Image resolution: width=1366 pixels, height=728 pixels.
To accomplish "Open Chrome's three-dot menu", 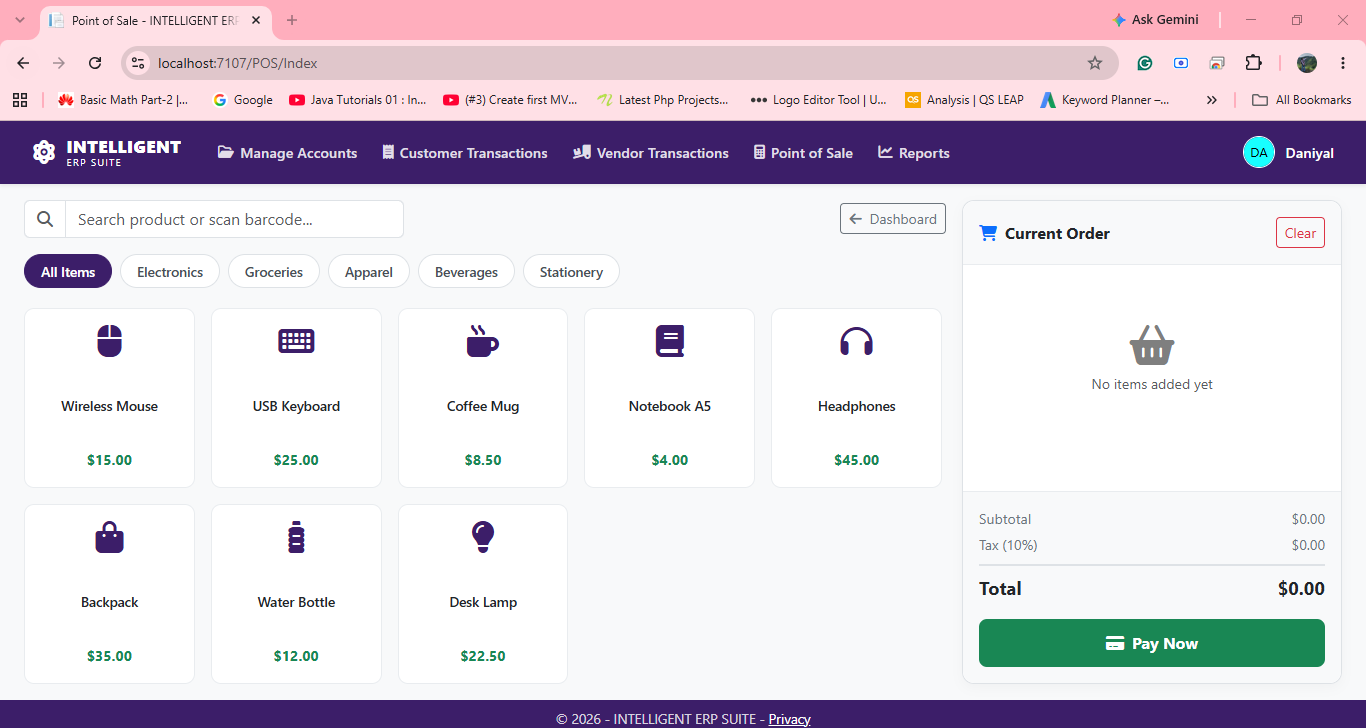I will (1342, 63).
